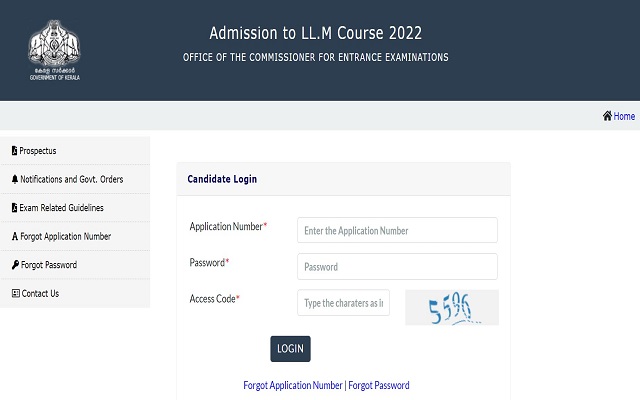The height and width of the screenshot is (400, 640).
Task: Click into the Password field
Action: [397, 267]
